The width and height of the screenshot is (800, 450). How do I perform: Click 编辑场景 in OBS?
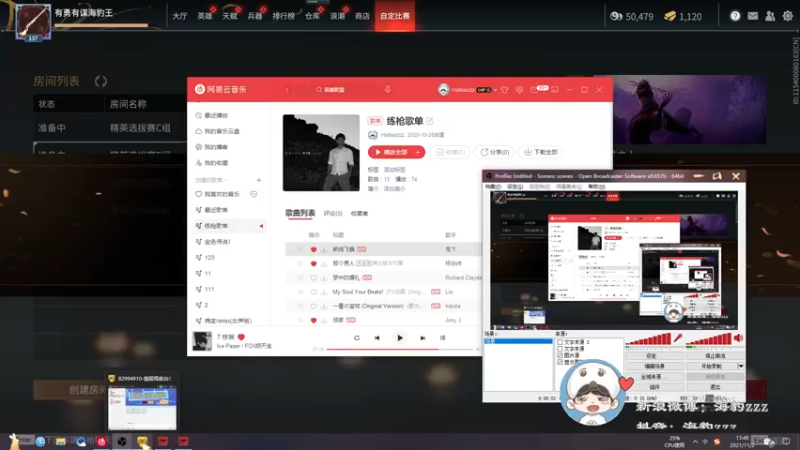[x=655, y=366]
